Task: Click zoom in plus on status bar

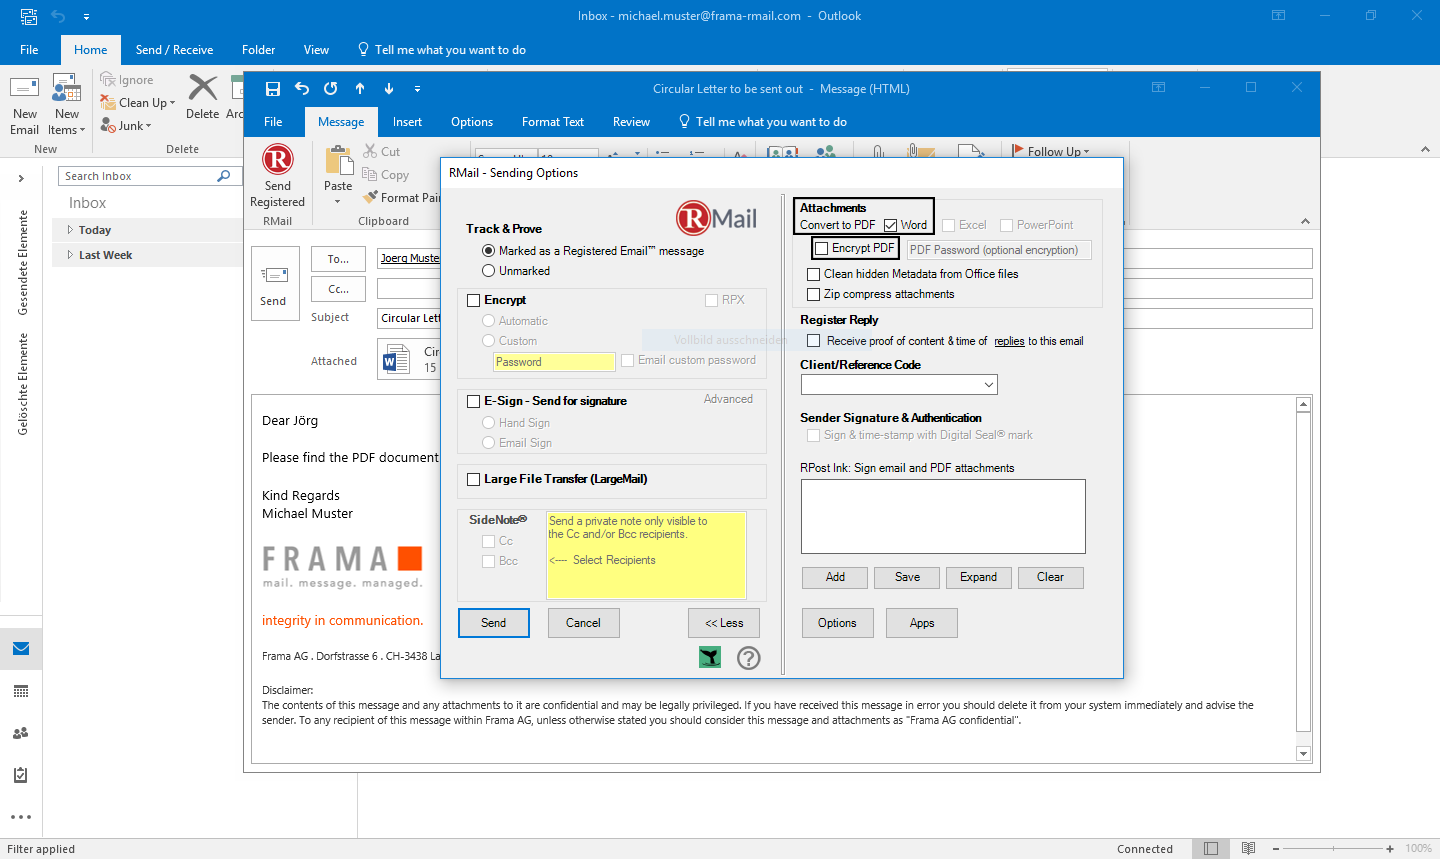Action: [1390, 848]
